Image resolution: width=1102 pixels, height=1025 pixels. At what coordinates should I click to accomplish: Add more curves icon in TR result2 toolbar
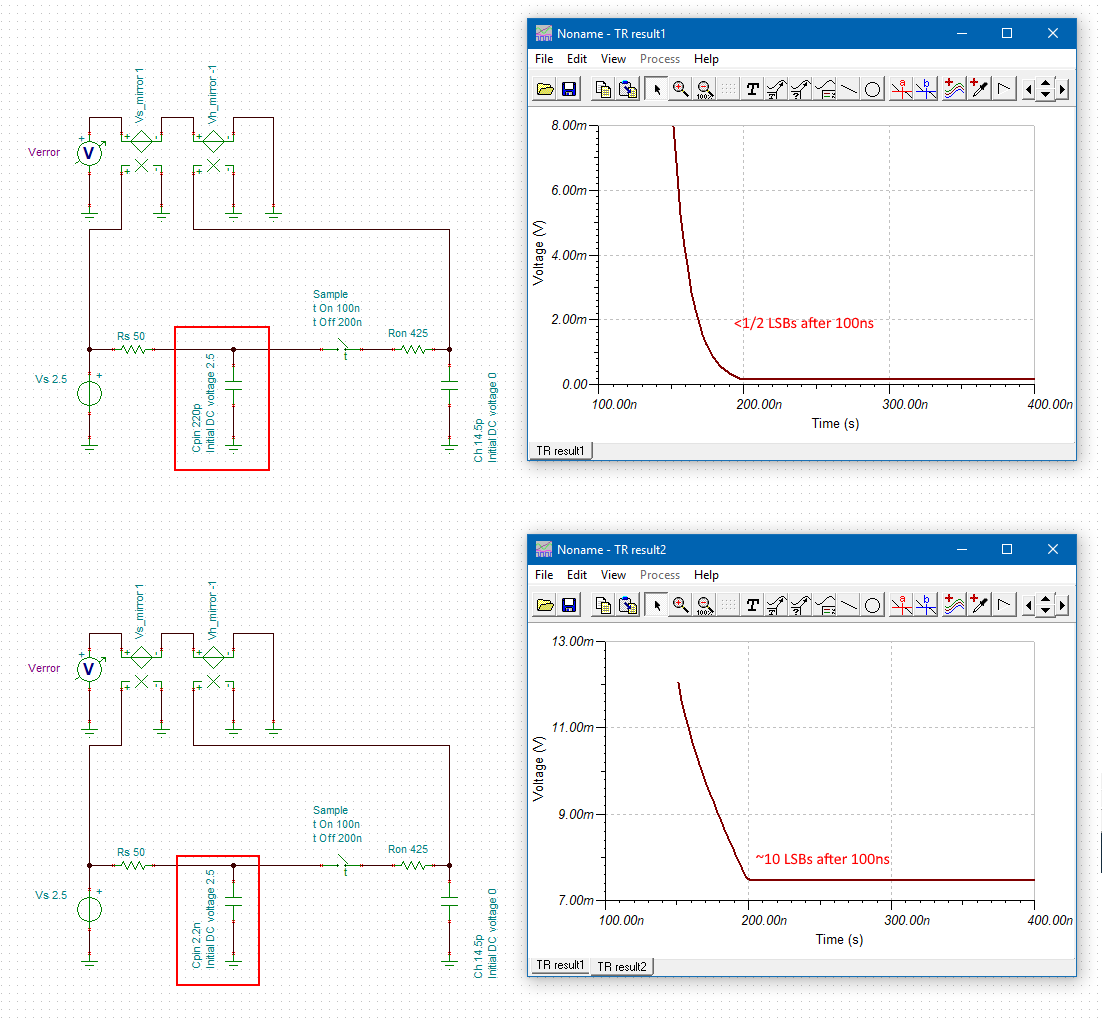pyautogui.click(x=954, y=605)
